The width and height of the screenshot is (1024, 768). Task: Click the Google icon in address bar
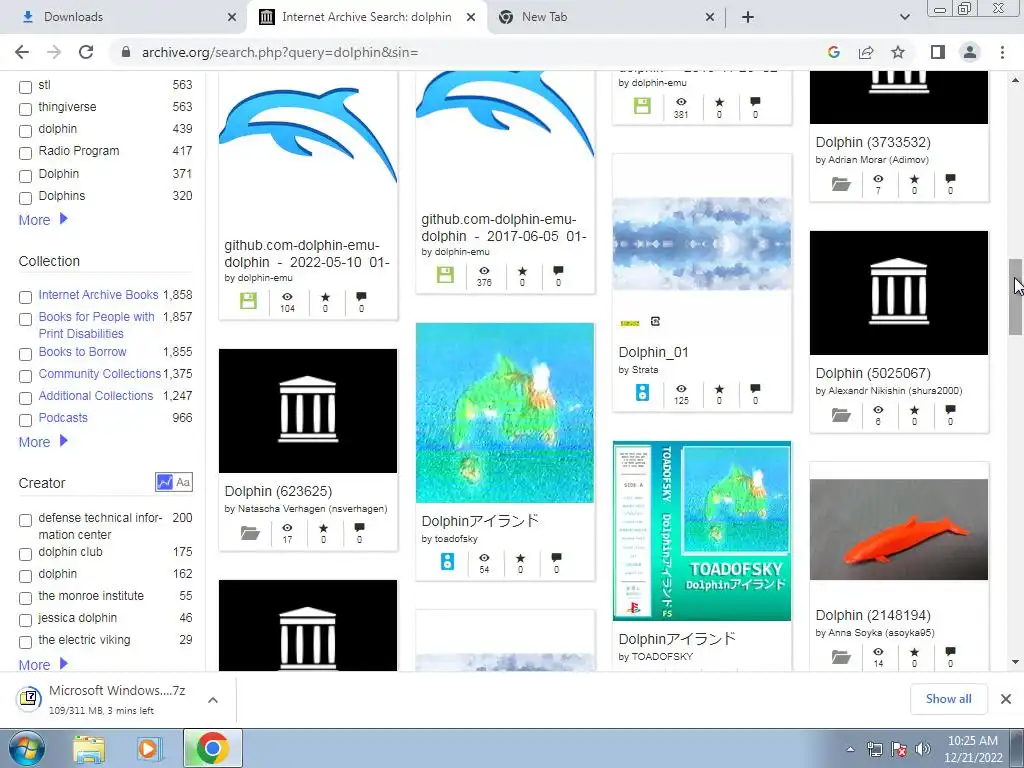(833, 52)
